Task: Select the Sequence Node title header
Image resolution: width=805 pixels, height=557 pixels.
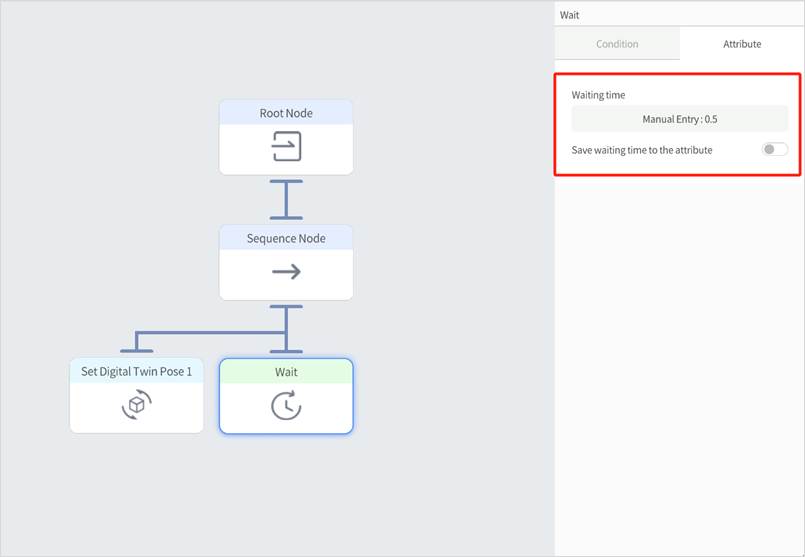Action: pos(286,238)
